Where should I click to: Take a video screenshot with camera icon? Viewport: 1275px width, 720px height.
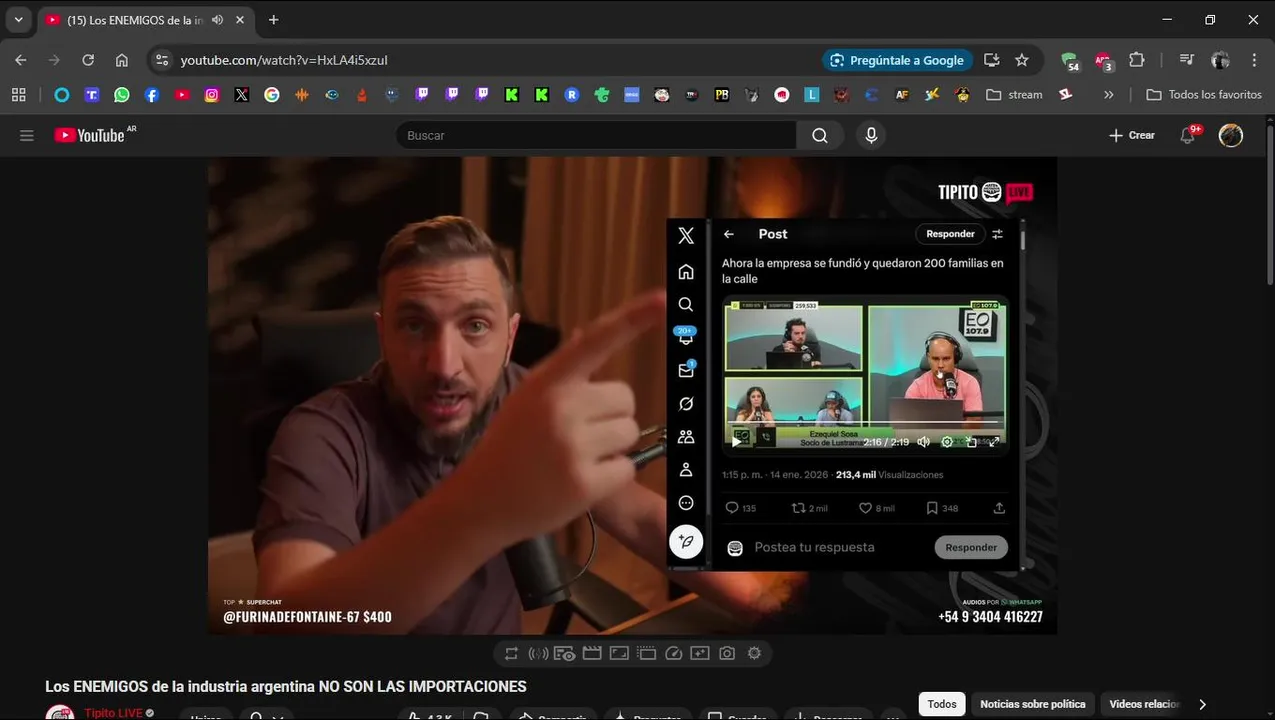click(727, 653)
